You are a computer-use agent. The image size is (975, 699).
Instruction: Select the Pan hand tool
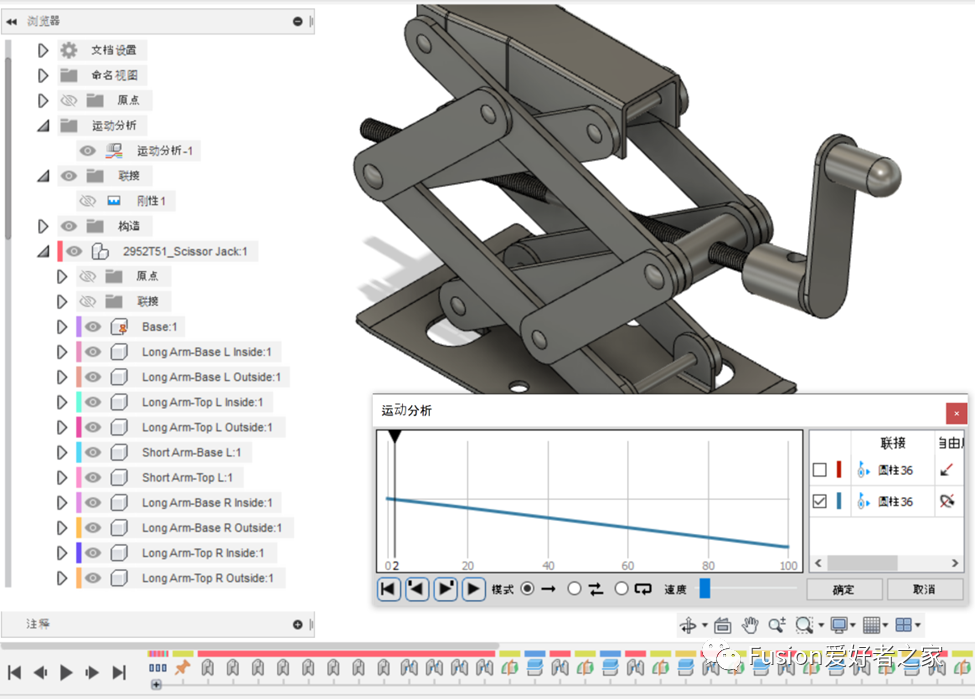click(x=750, y=625)
